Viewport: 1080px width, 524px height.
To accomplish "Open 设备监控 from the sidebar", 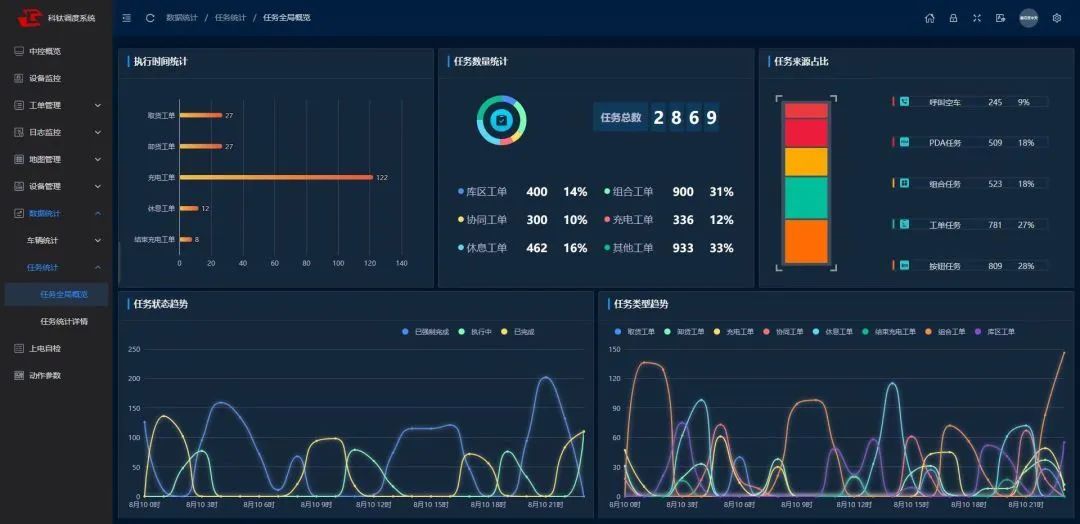I will pos(44,78).
